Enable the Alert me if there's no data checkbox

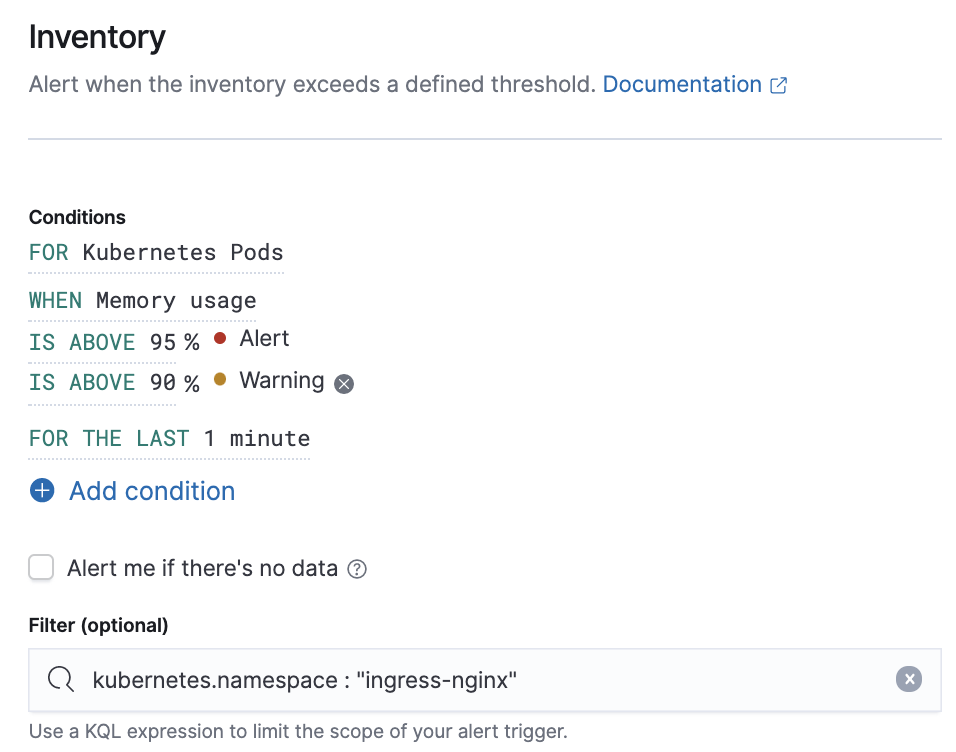[41, 567]
